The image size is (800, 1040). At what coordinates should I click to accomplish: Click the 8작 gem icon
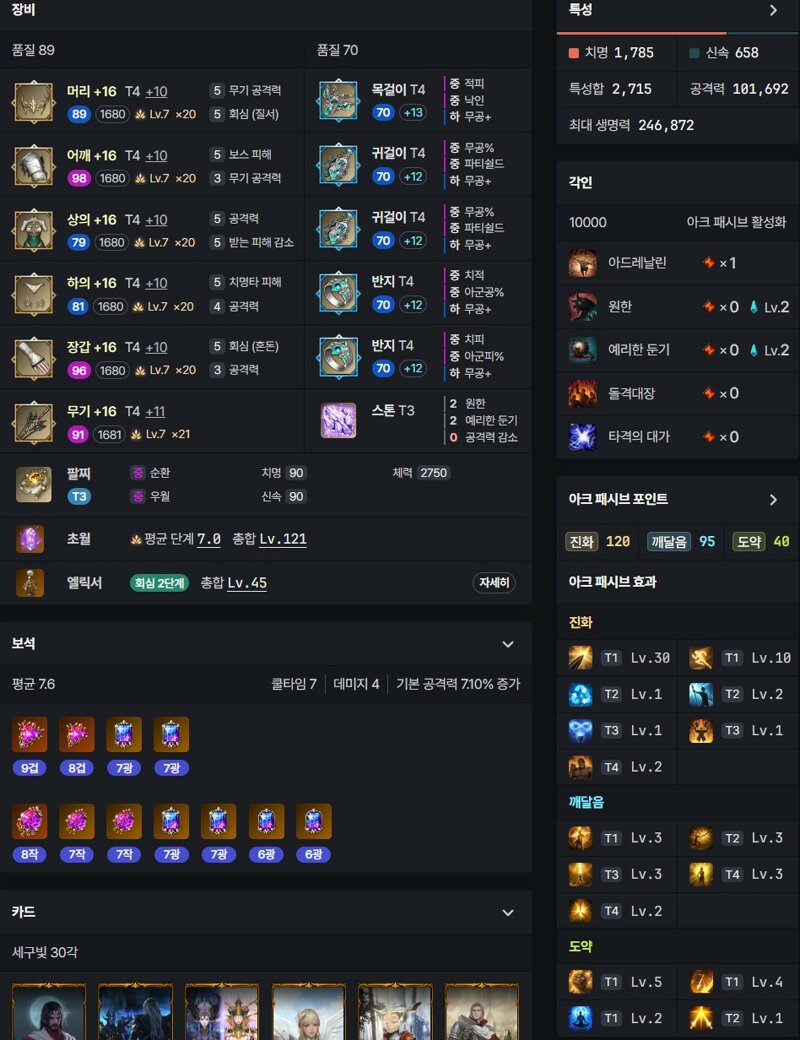29,821
